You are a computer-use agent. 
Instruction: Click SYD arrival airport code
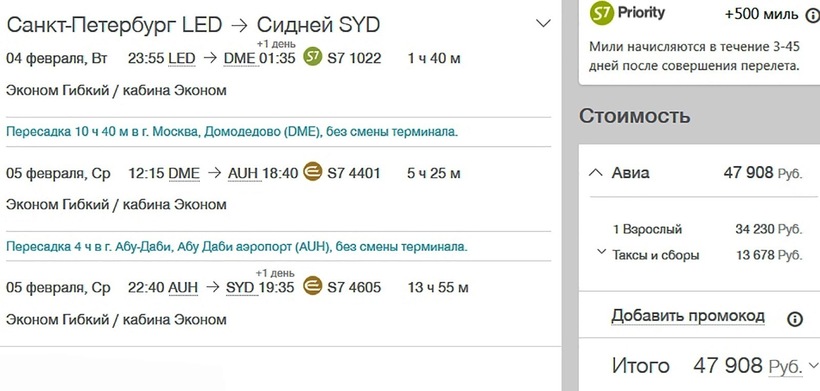(x=240, y=288)
